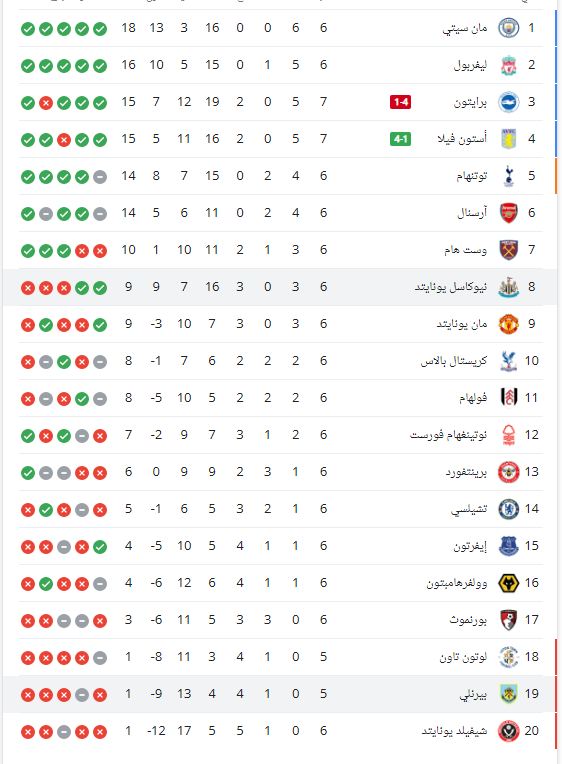Select the Wolverhampton wolf crest icon
The image size is (562, 764).
pos(508,583)
